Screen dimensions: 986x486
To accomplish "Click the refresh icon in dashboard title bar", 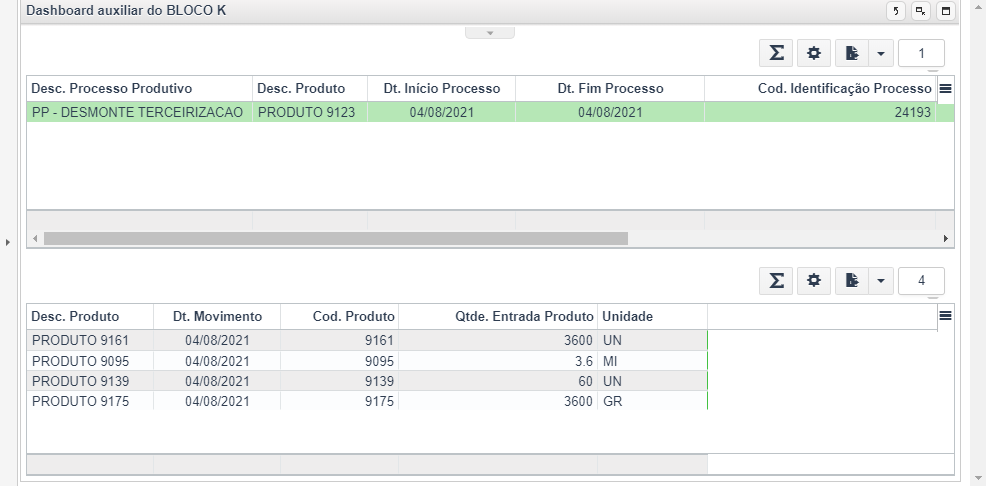I will [895, 11].
